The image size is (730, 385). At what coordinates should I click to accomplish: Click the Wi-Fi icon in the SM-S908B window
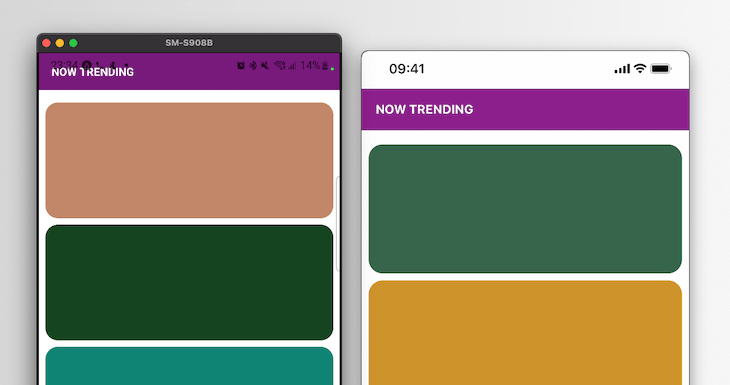[x=279, y=66]
